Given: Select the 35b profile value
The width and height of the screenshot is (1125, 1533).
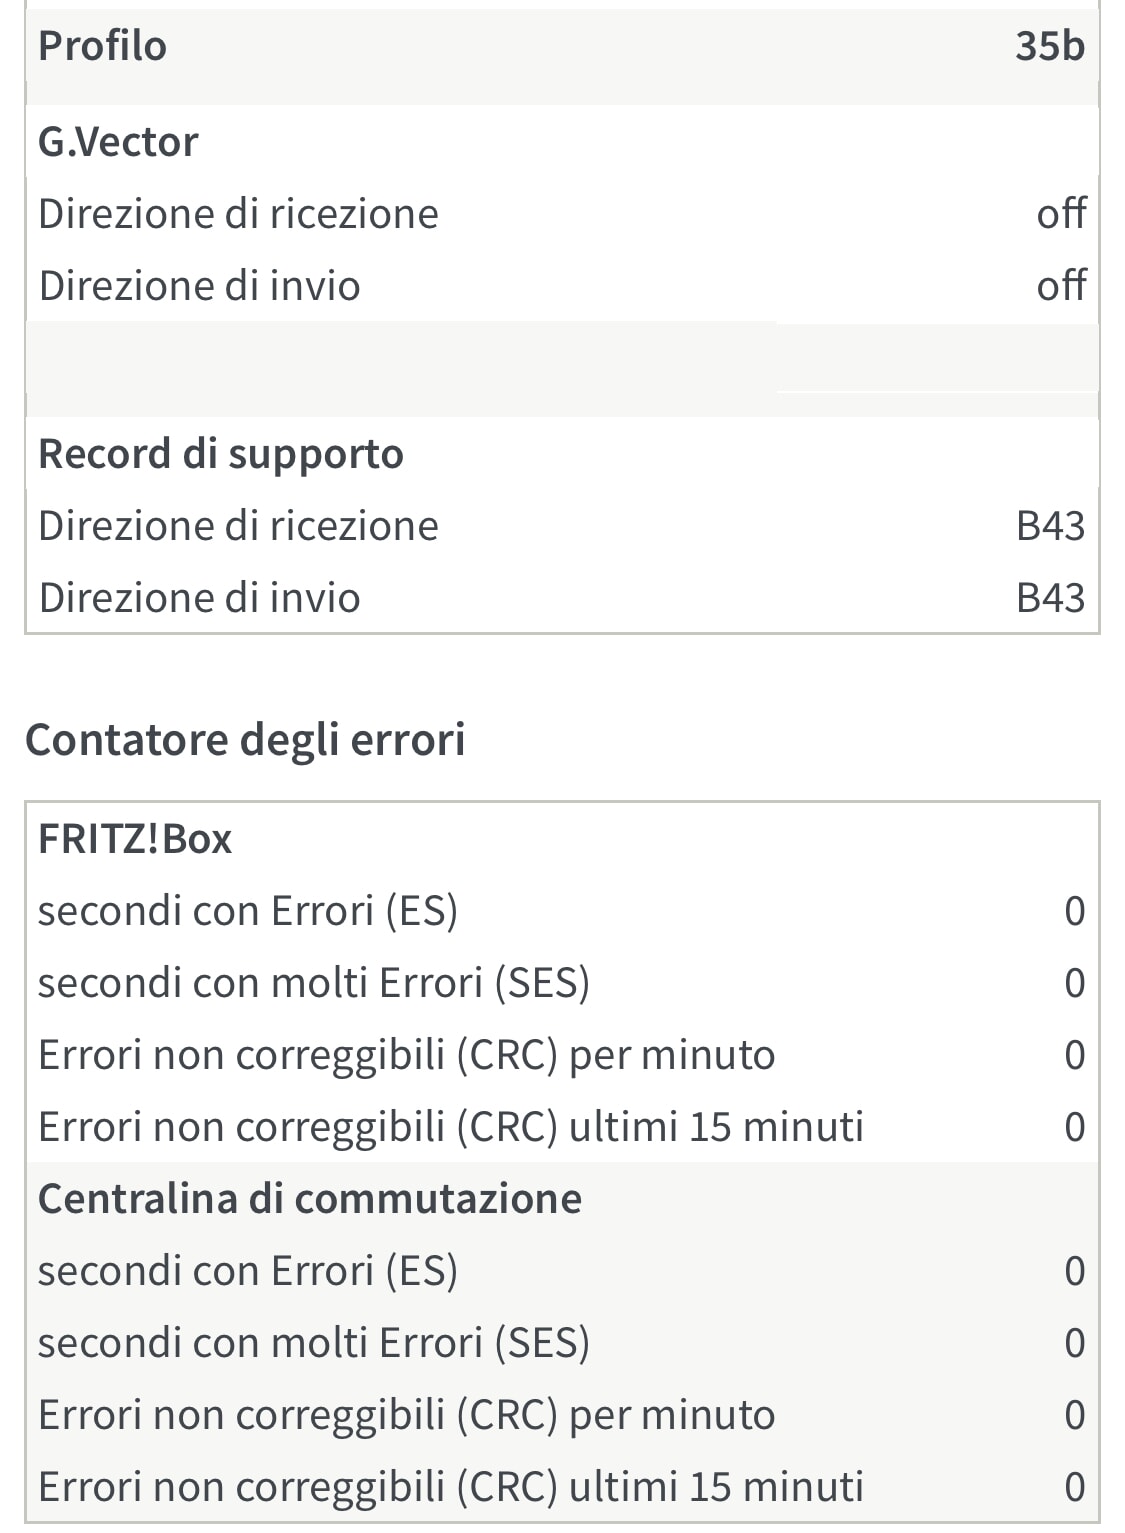Looking at the screenshot, I should pos(1049,46).
